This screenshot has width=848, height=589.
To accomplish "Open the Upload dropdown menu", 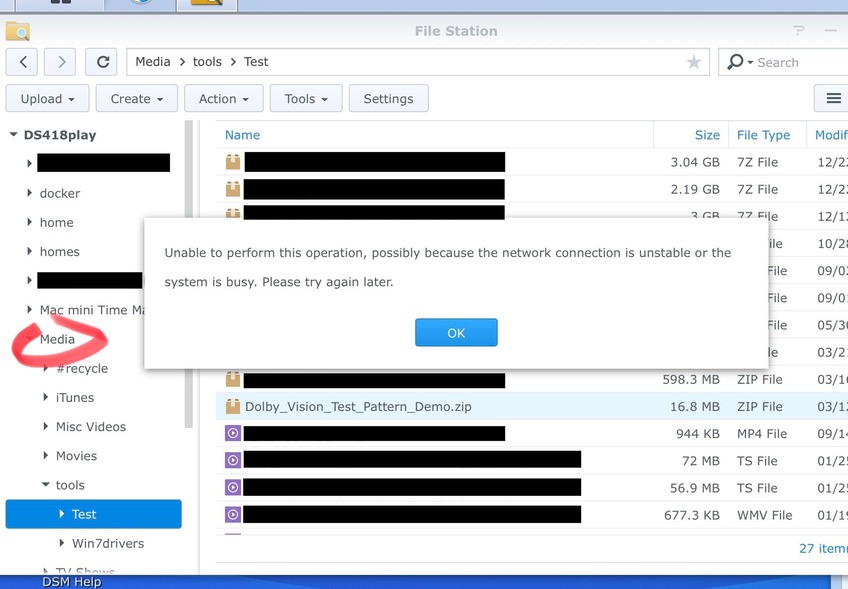I will [x=48, y=98].
